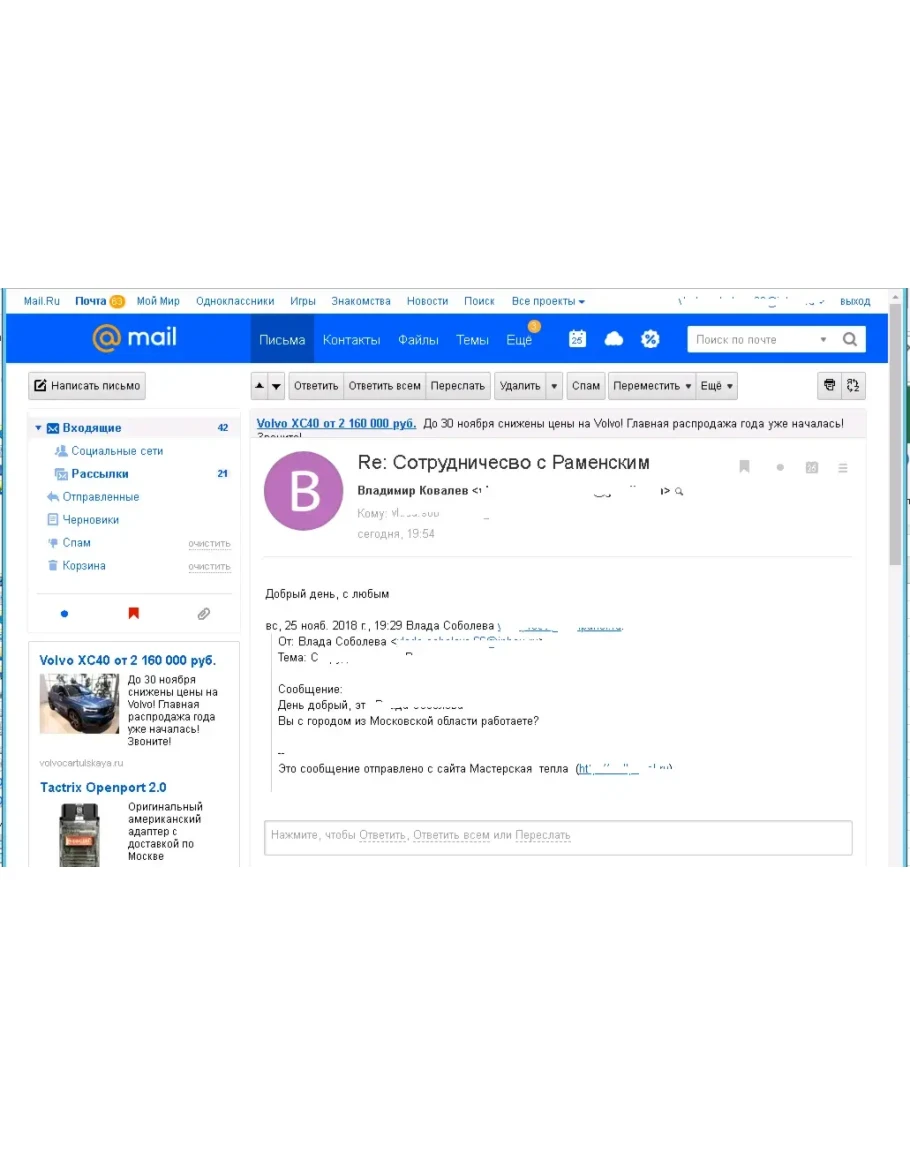Open the dropdown arrow next to Удалить
910x1155 pixels.
pos(554,385)
